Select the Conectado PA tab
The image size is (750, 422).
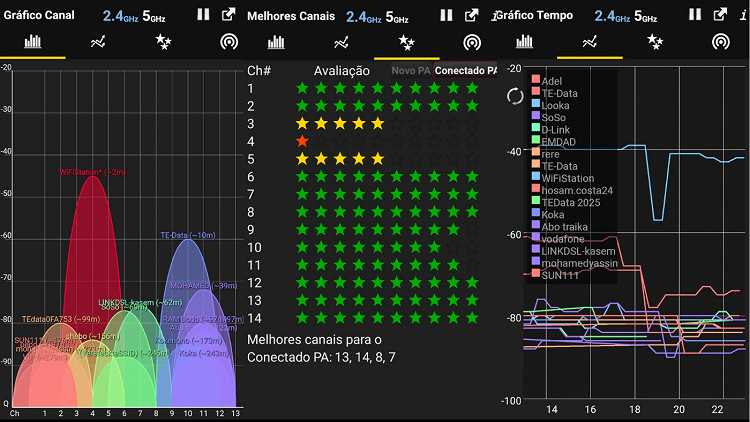click(466, 70)
